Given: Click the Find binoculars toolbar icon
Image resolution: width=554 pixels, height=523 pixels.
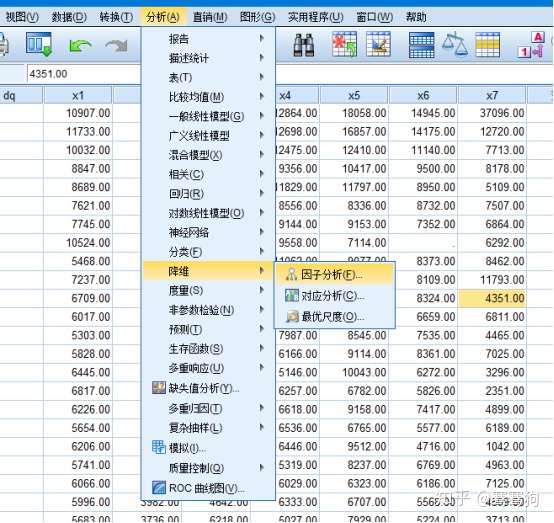Looking at the screenshot, I should [304, 45].
